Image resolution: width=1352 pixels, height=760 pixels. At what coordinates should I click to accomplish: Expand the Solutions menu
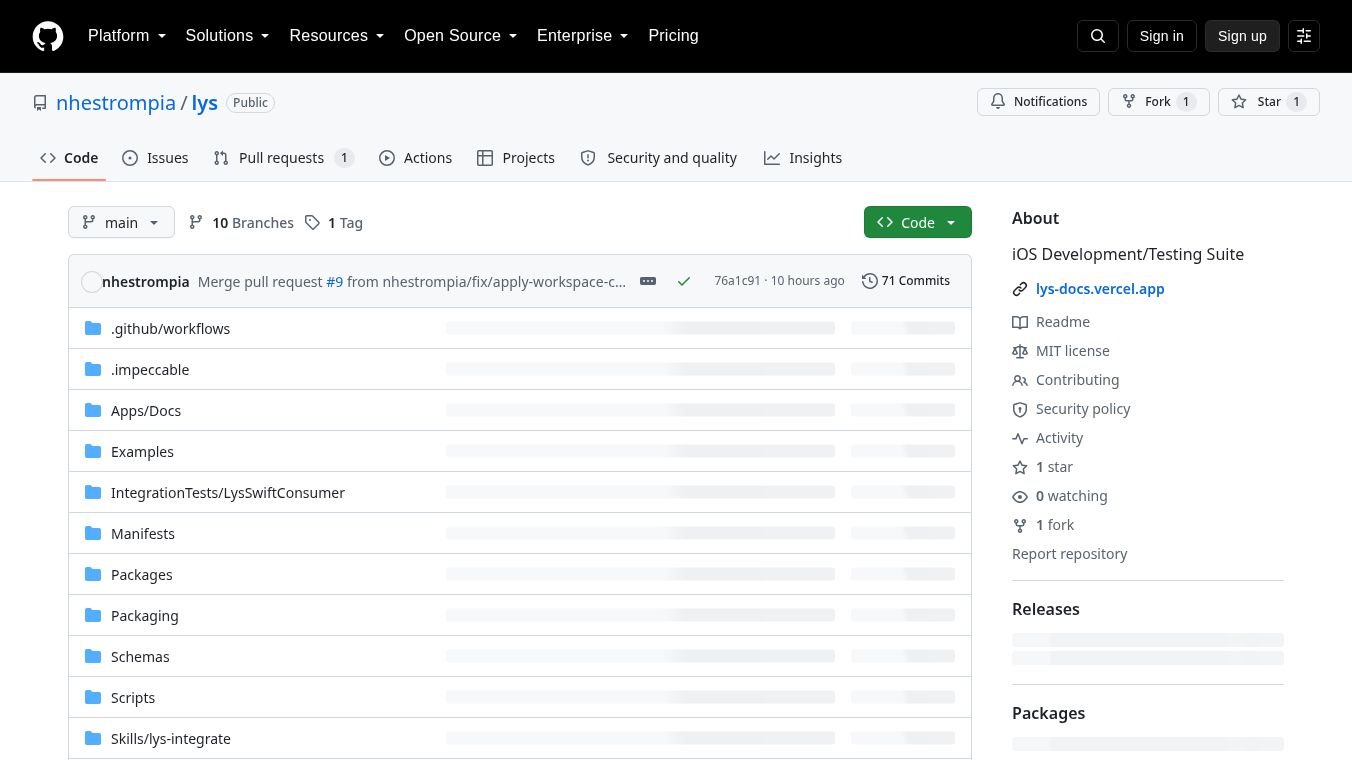pos(228,36)
